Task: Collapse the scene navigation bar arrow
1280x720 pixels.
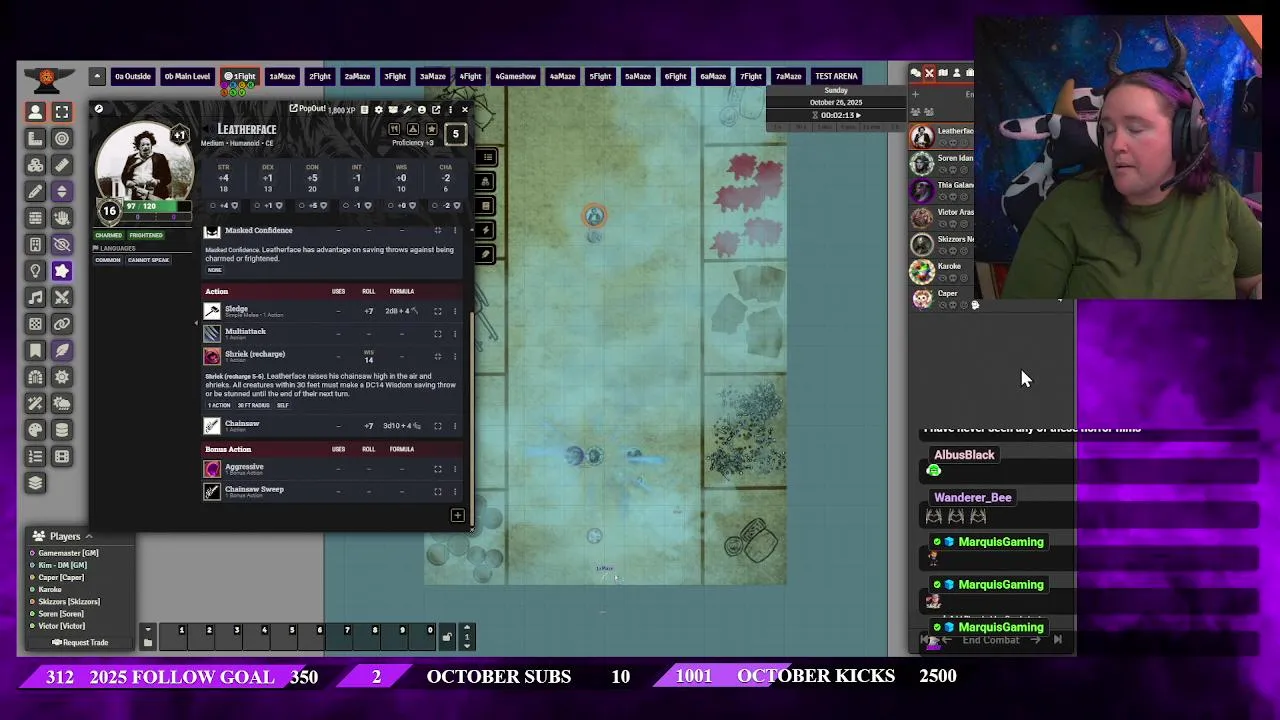Action: click(x=97, y=76)
